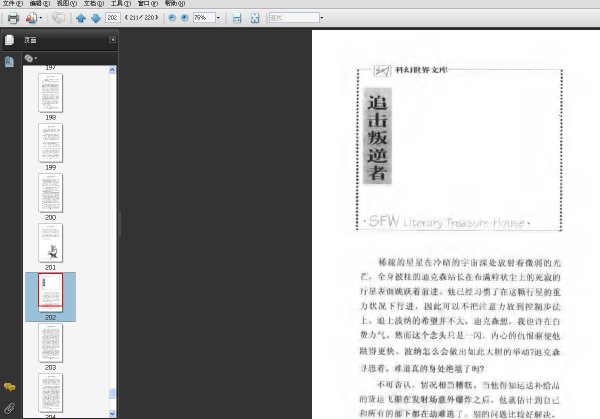Click the create PDF online icon
600x419 pixels.
(x=31, y=18)
